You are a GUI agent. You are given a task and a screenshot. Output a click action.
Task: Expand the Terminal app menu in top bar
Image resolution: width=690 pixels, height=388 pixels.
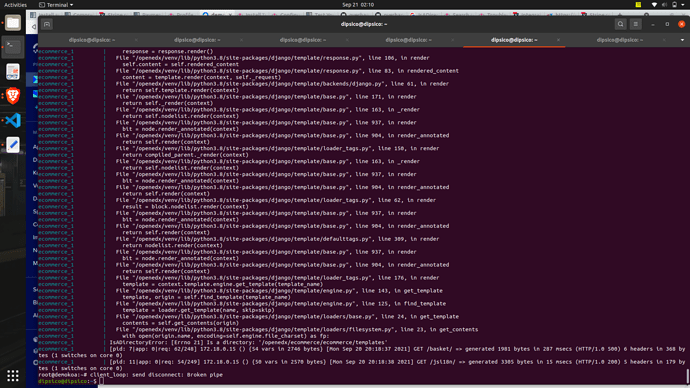56,5
